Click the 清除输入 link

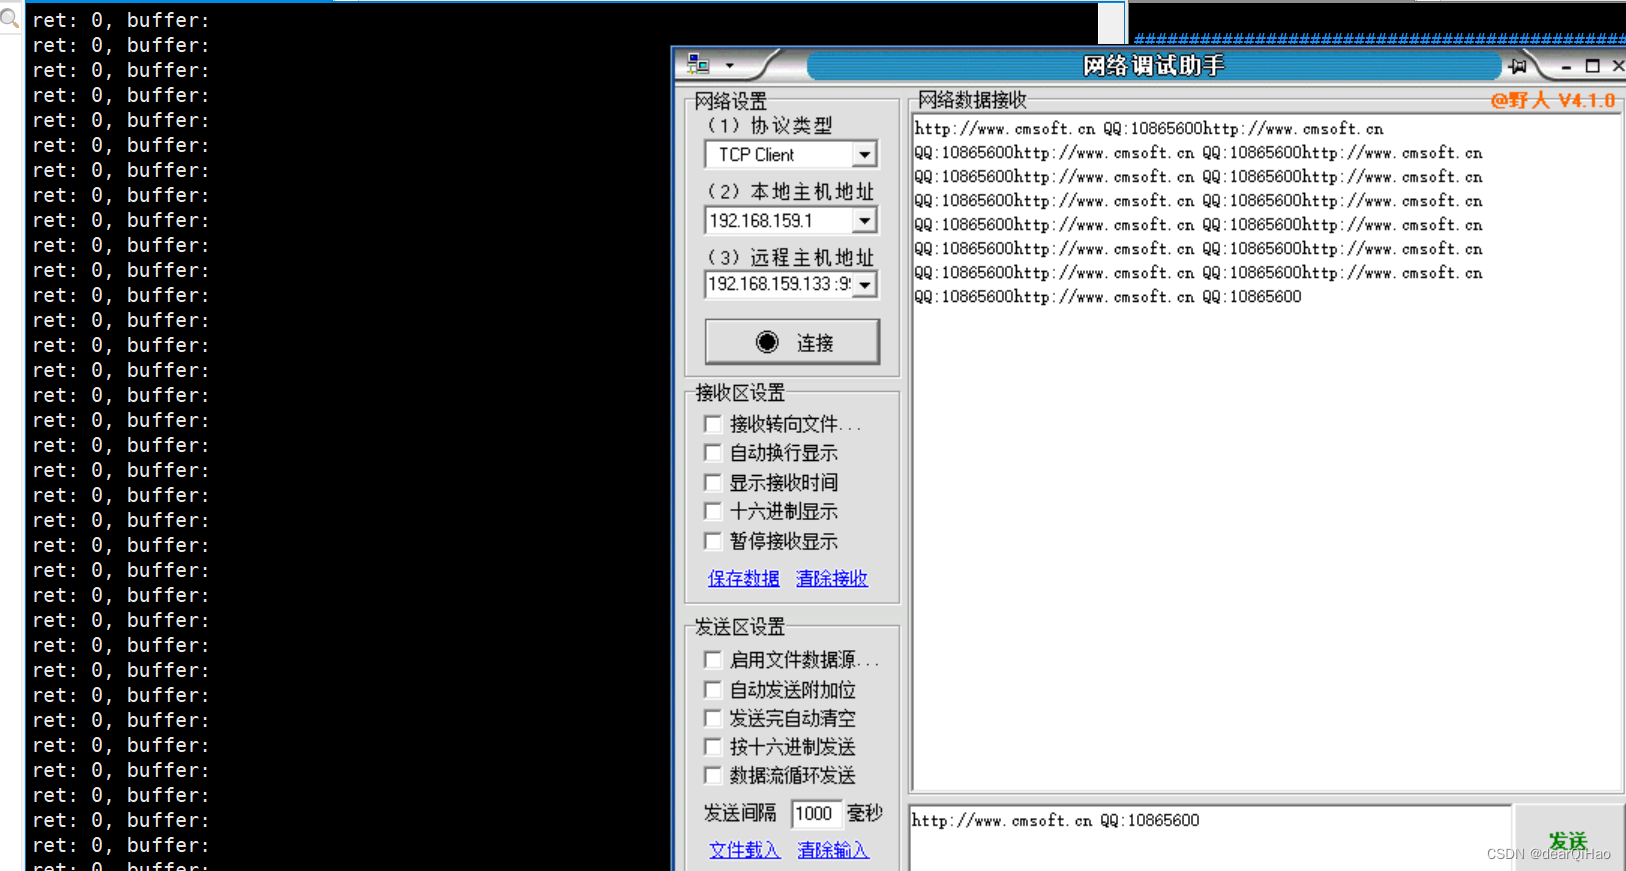(833, 850)
